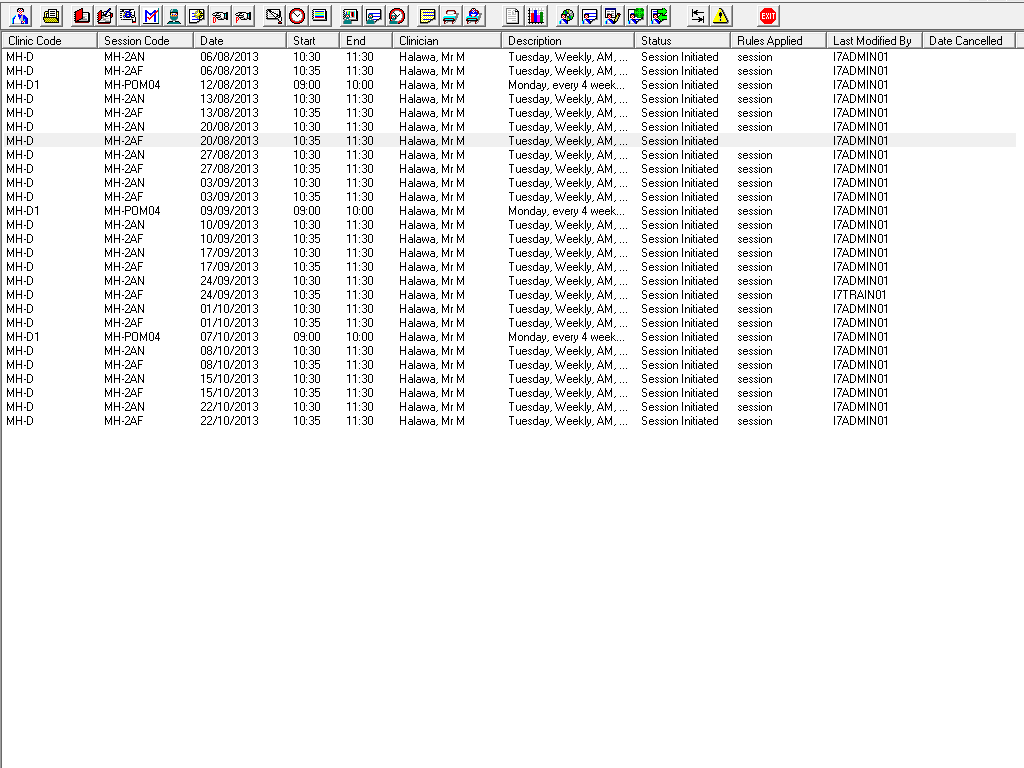
Task: Click the pointing hand P icon
Action: [244, 16]
